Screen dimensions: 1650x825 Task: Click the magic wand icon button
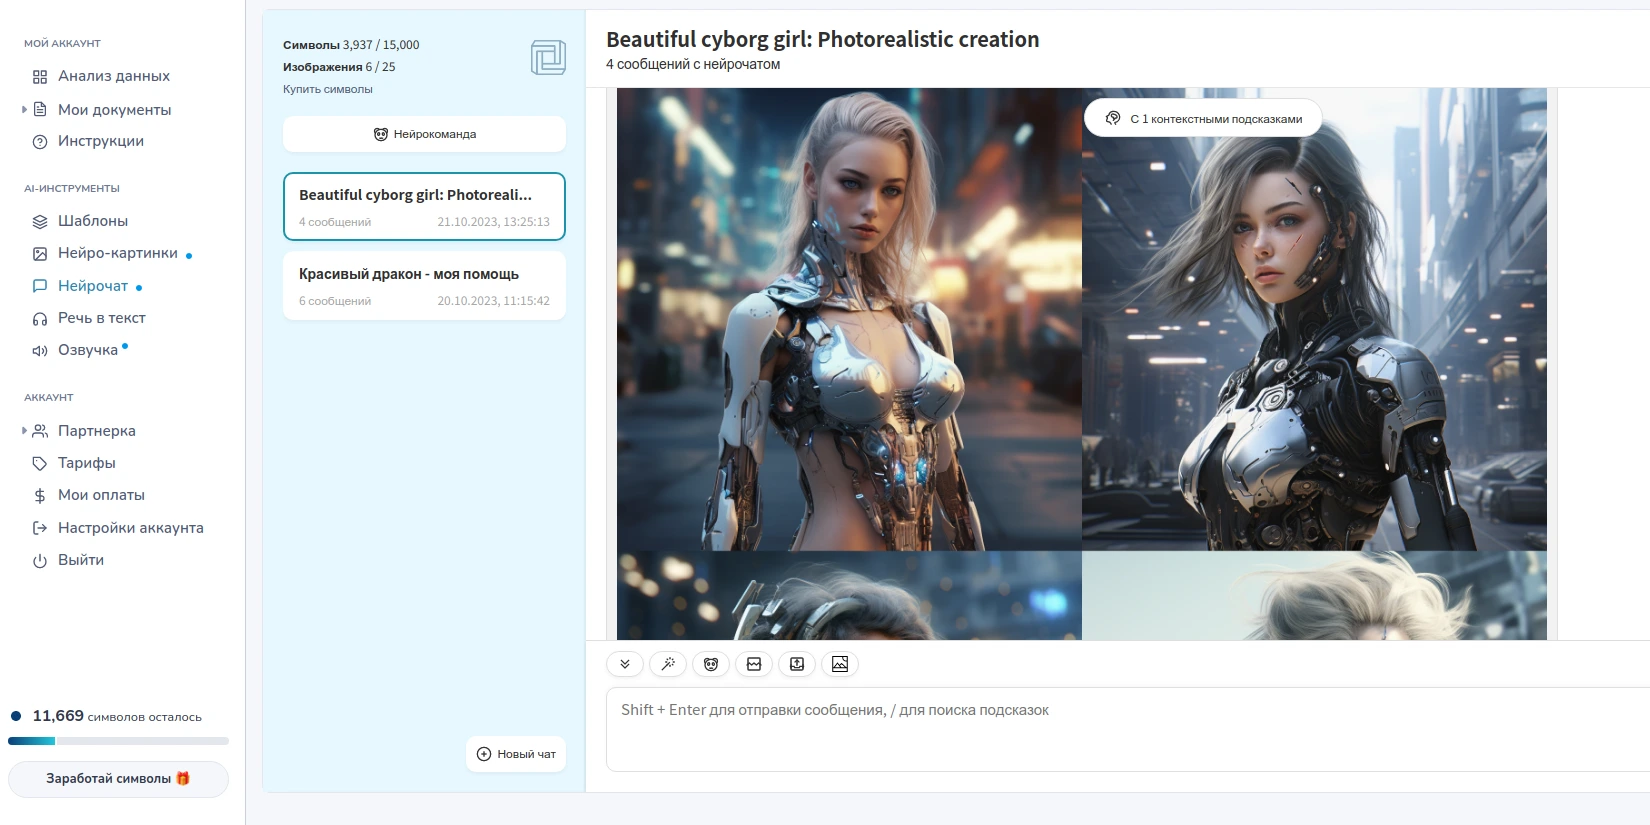[x=668, y=664]
